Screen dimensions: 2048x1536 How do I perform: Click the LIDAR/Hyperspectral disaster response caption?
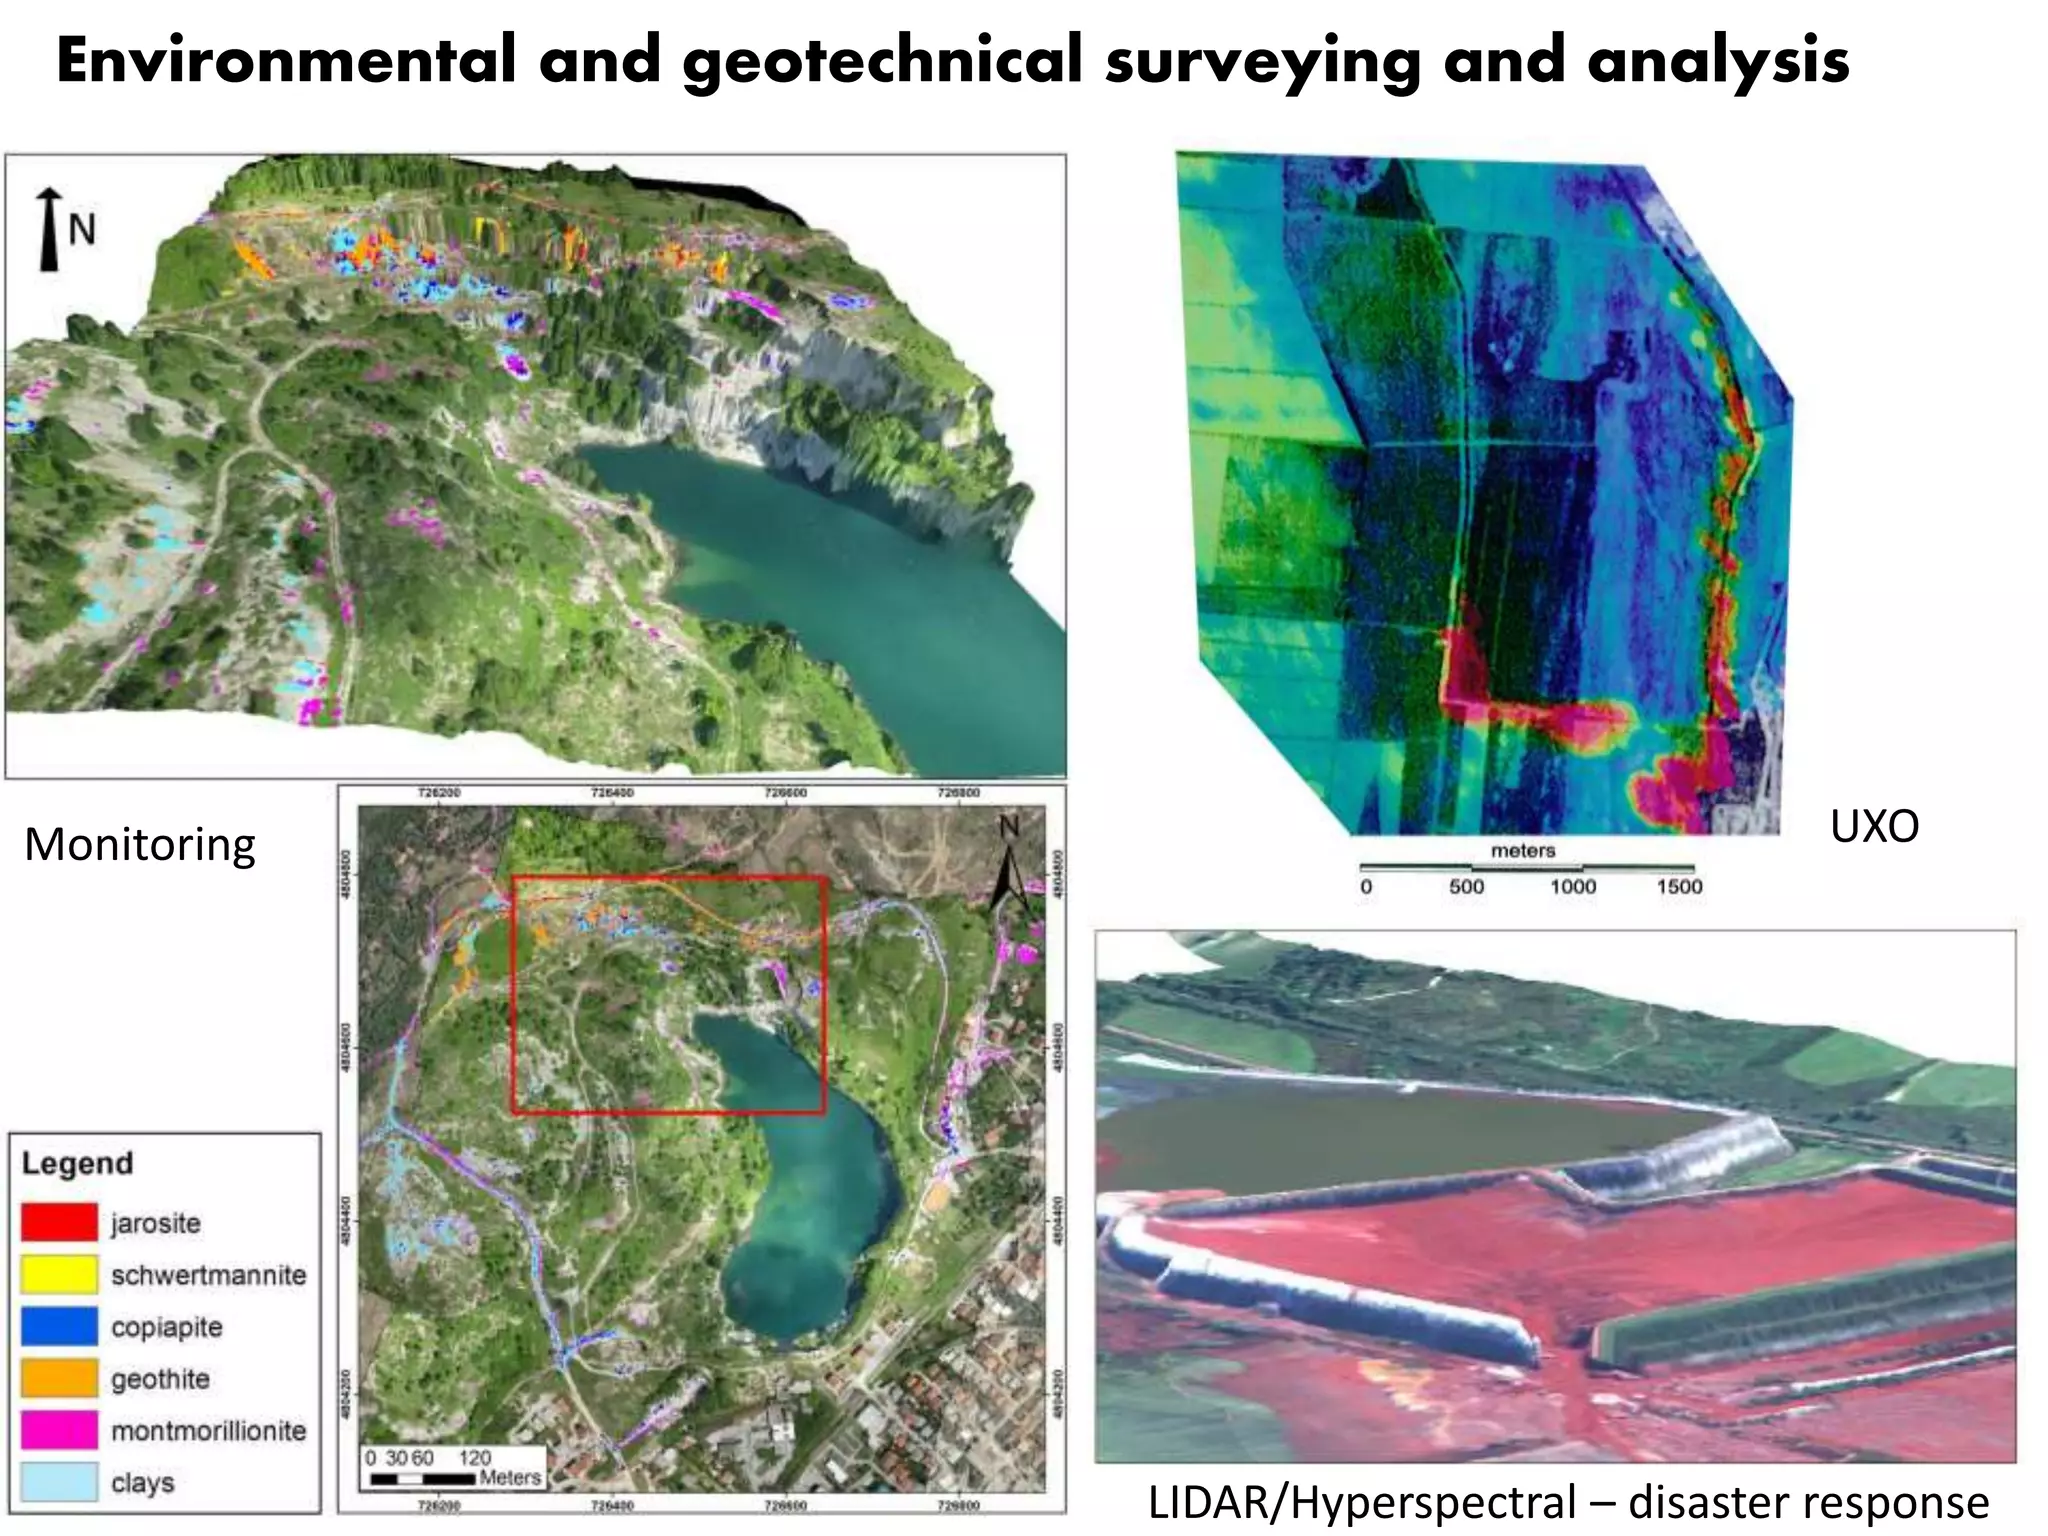(1568, 1503)
